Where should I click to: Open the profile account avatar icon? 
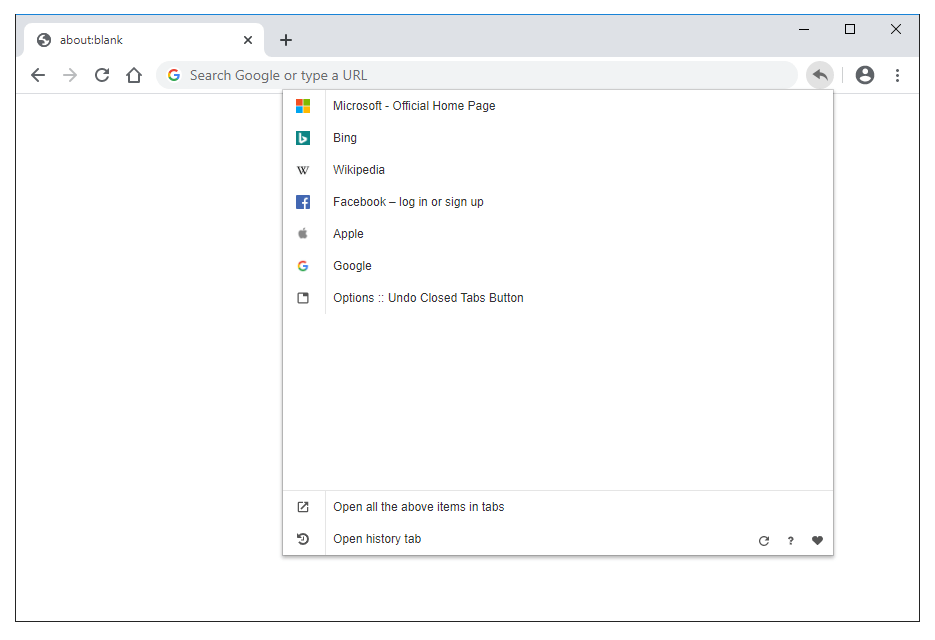865,75
